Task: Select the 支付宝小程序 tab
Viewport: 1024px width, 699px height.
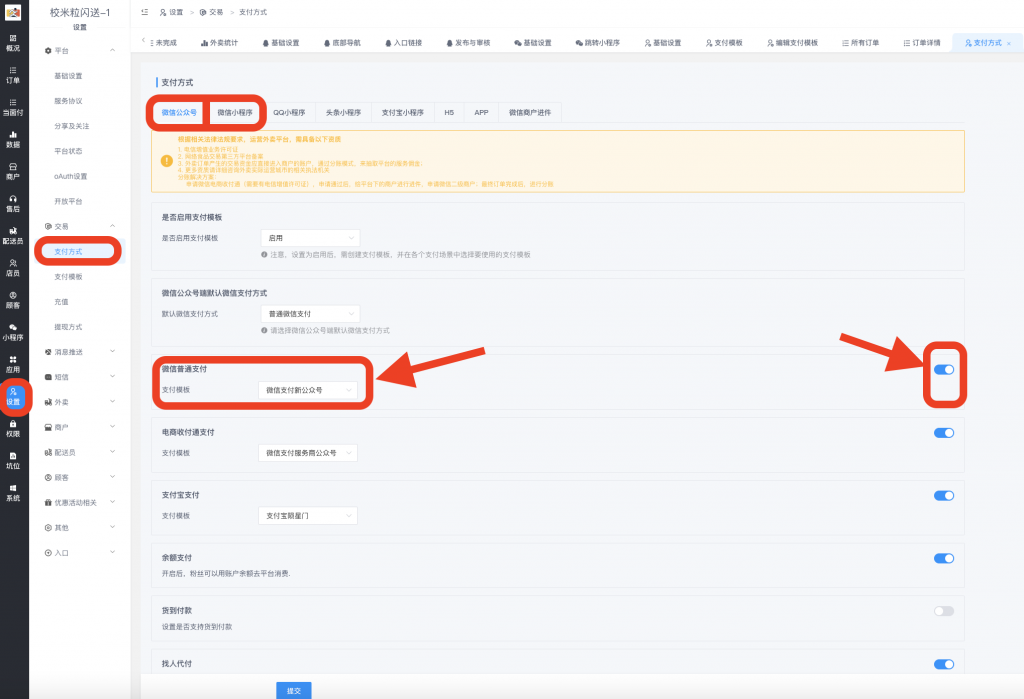Action: pyautogui.click(x=403, y=113)
